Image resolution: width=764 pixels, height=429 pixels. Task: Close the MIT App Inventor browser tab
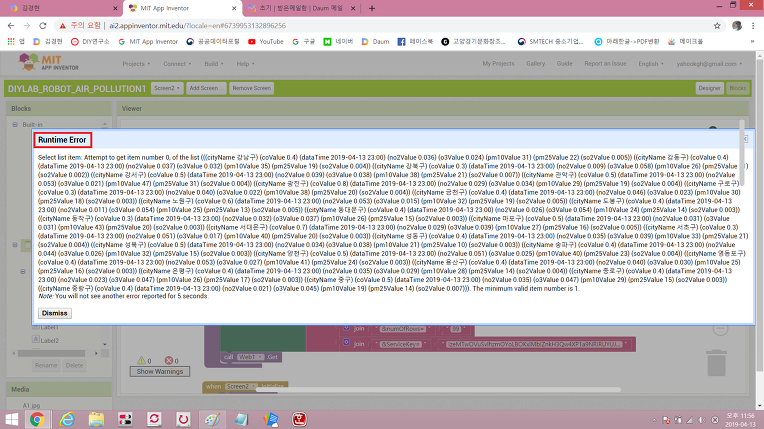click(x=234, y=8)
